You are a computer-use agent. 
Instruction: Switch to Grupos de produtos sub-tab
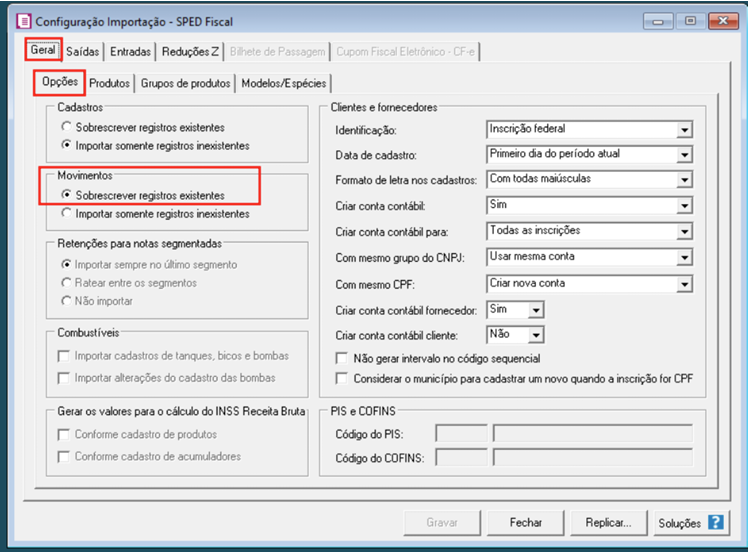(x=186, y=83)
